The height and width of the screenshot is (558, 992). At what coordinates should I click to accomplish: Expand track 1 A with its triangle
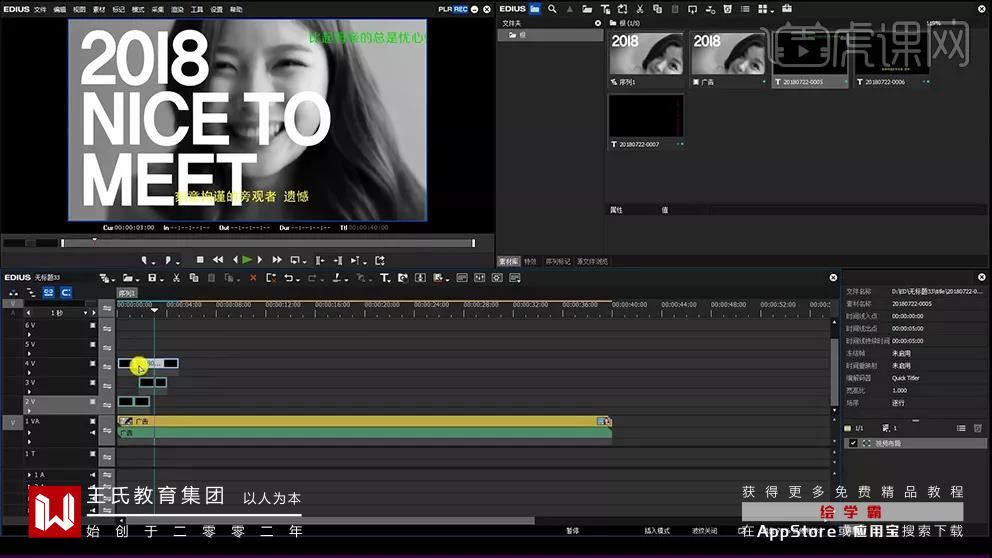(x=29, y=474)
